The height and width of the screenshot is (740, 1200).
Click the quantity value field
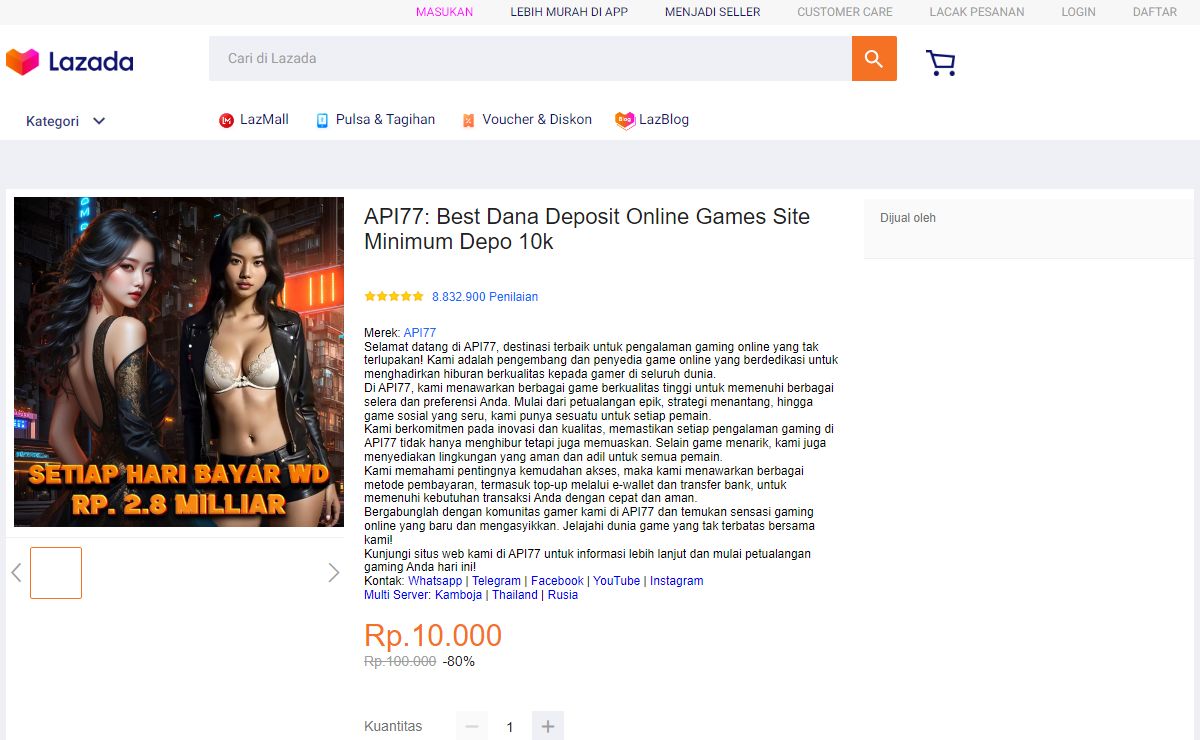coord(510,727)
